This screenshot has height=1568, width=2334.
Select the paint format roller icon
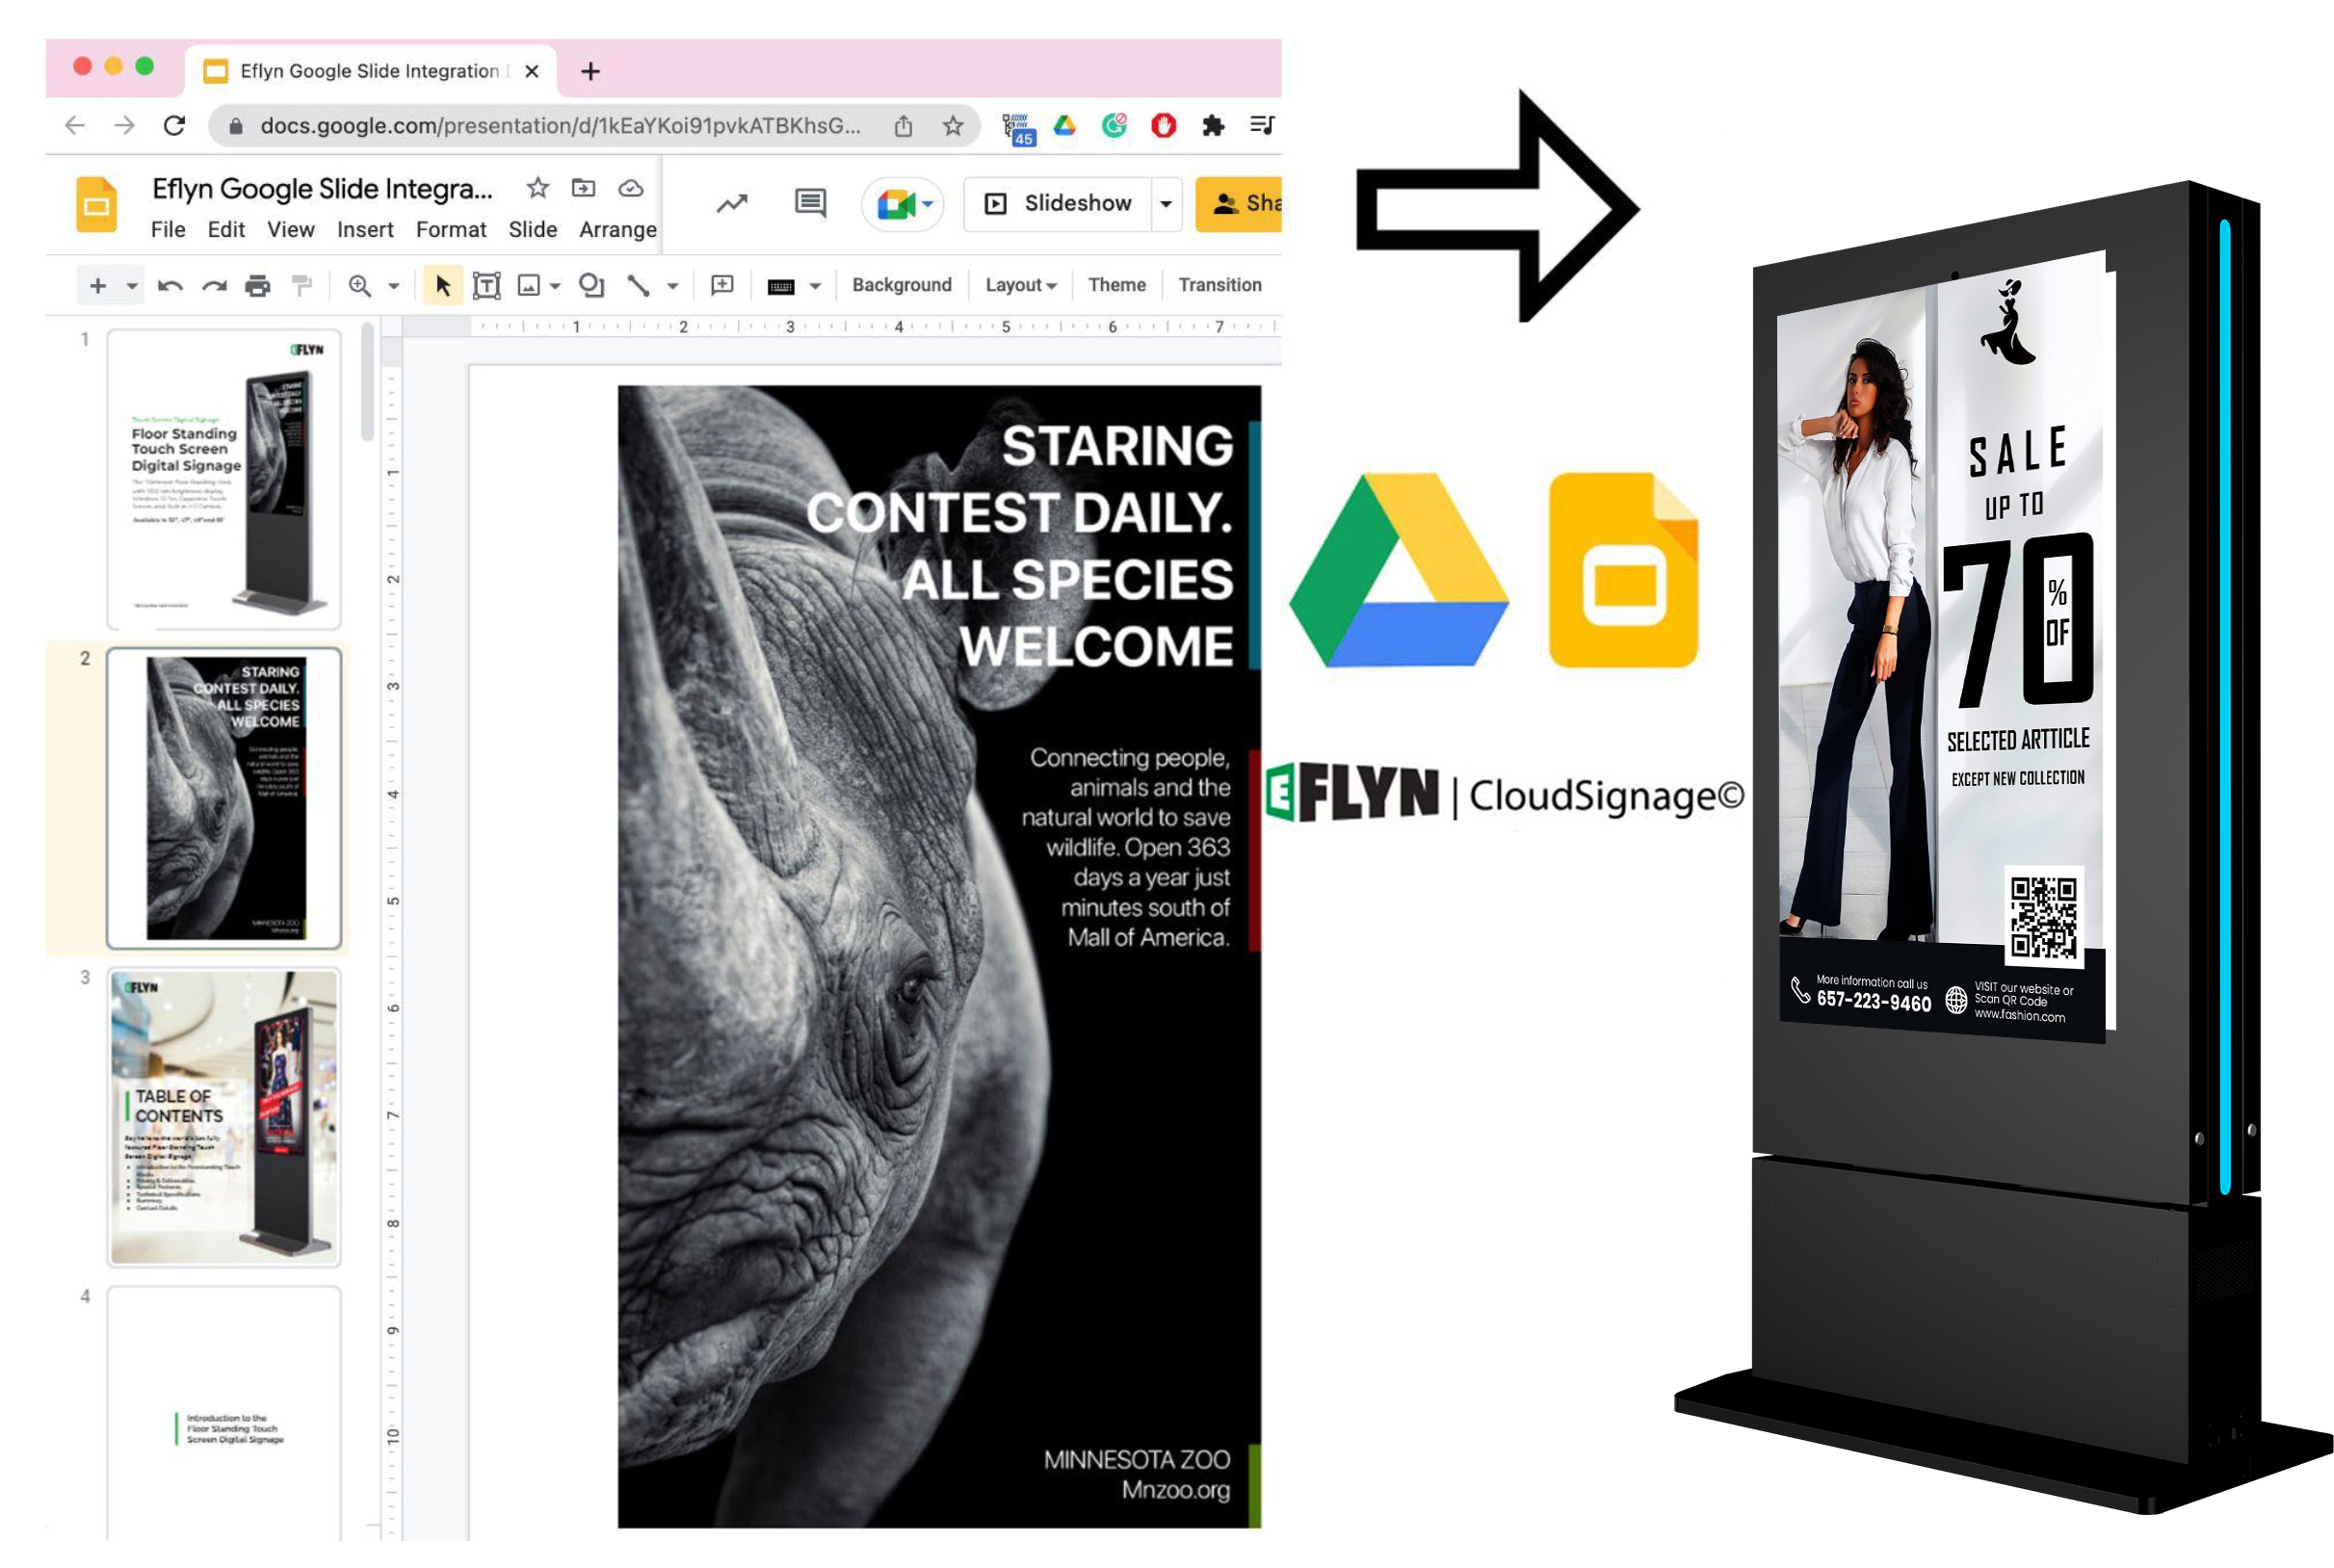302,286
